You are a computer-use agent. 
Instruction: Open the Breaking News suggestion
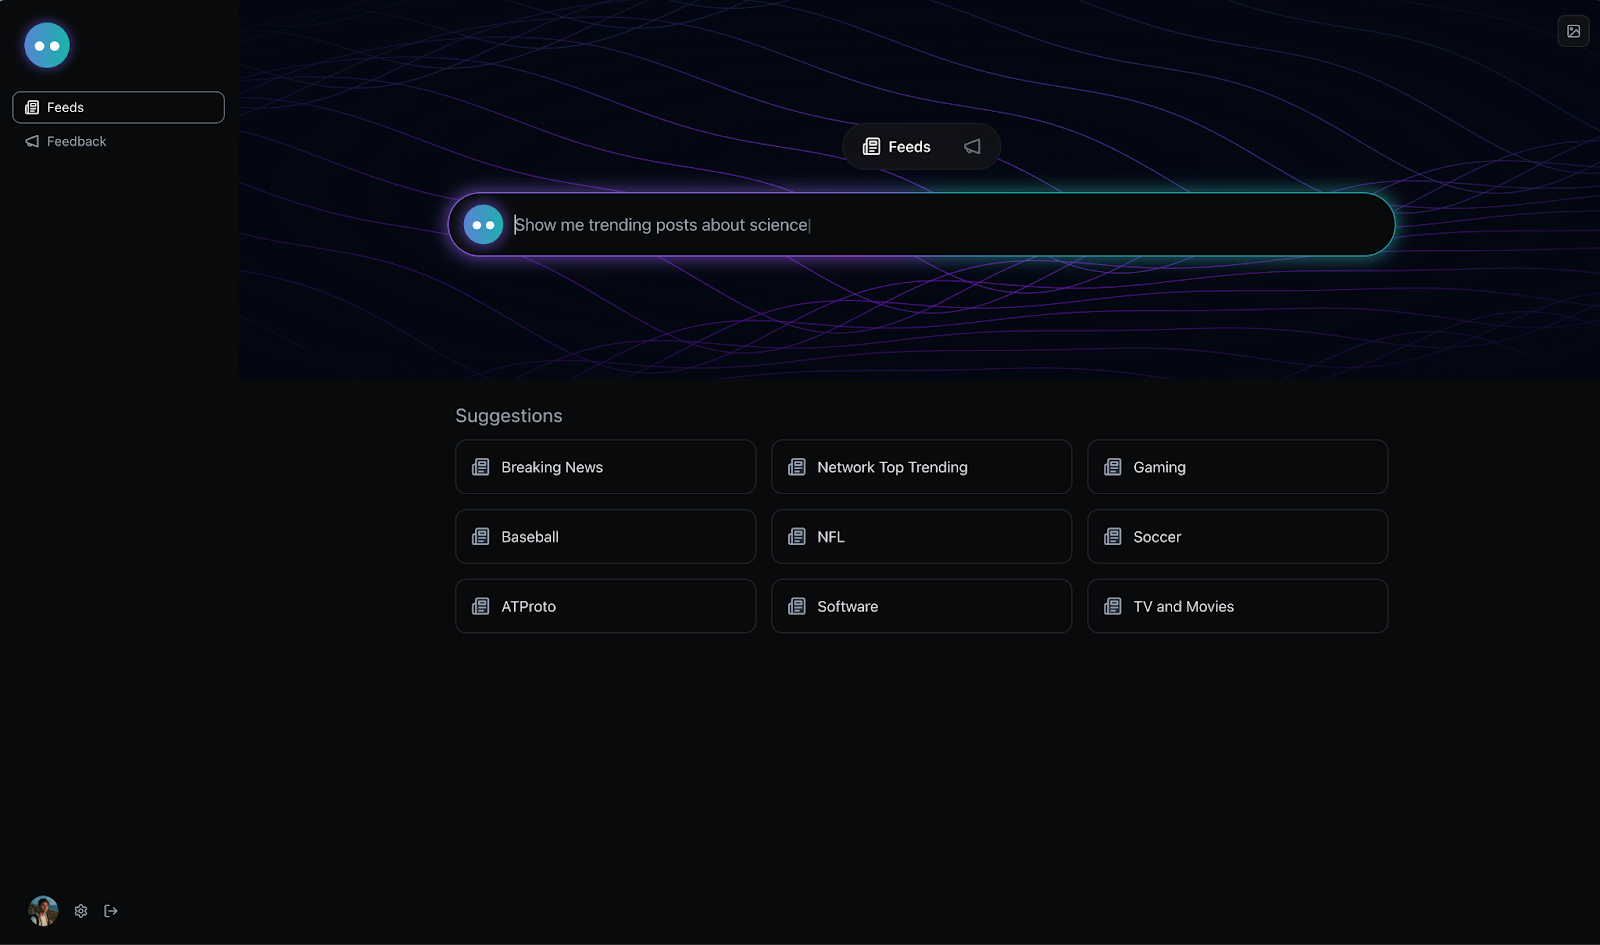coord(605,467)
